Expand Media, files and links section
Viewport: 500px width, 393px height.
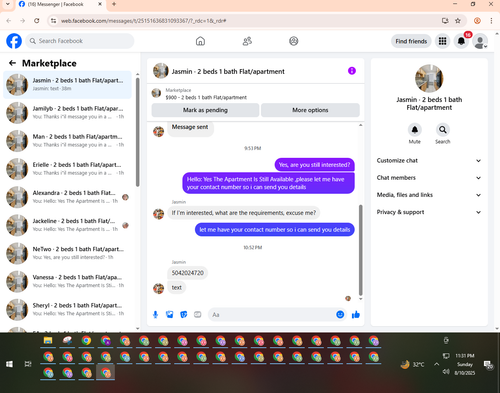pos(429,195)
